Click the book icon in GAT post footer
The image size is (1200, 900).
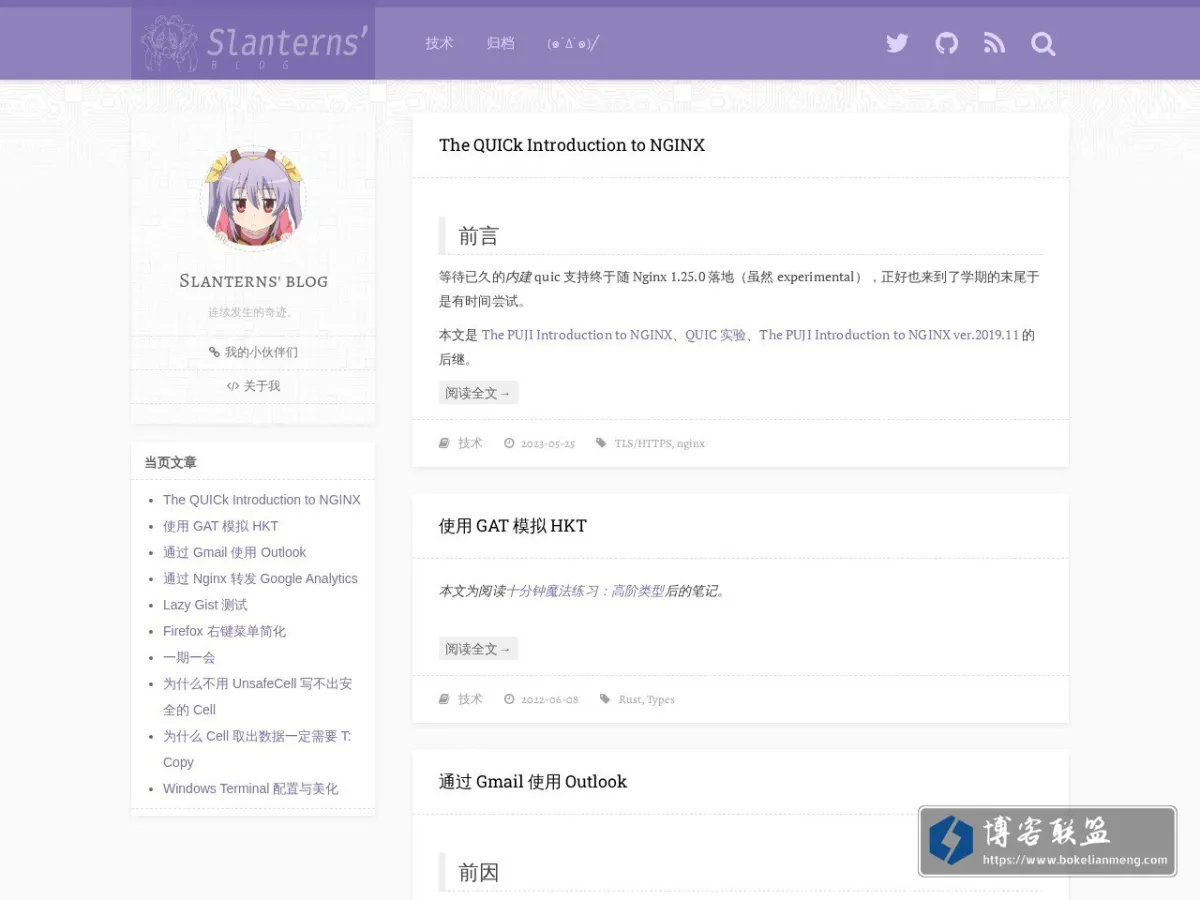444,699
